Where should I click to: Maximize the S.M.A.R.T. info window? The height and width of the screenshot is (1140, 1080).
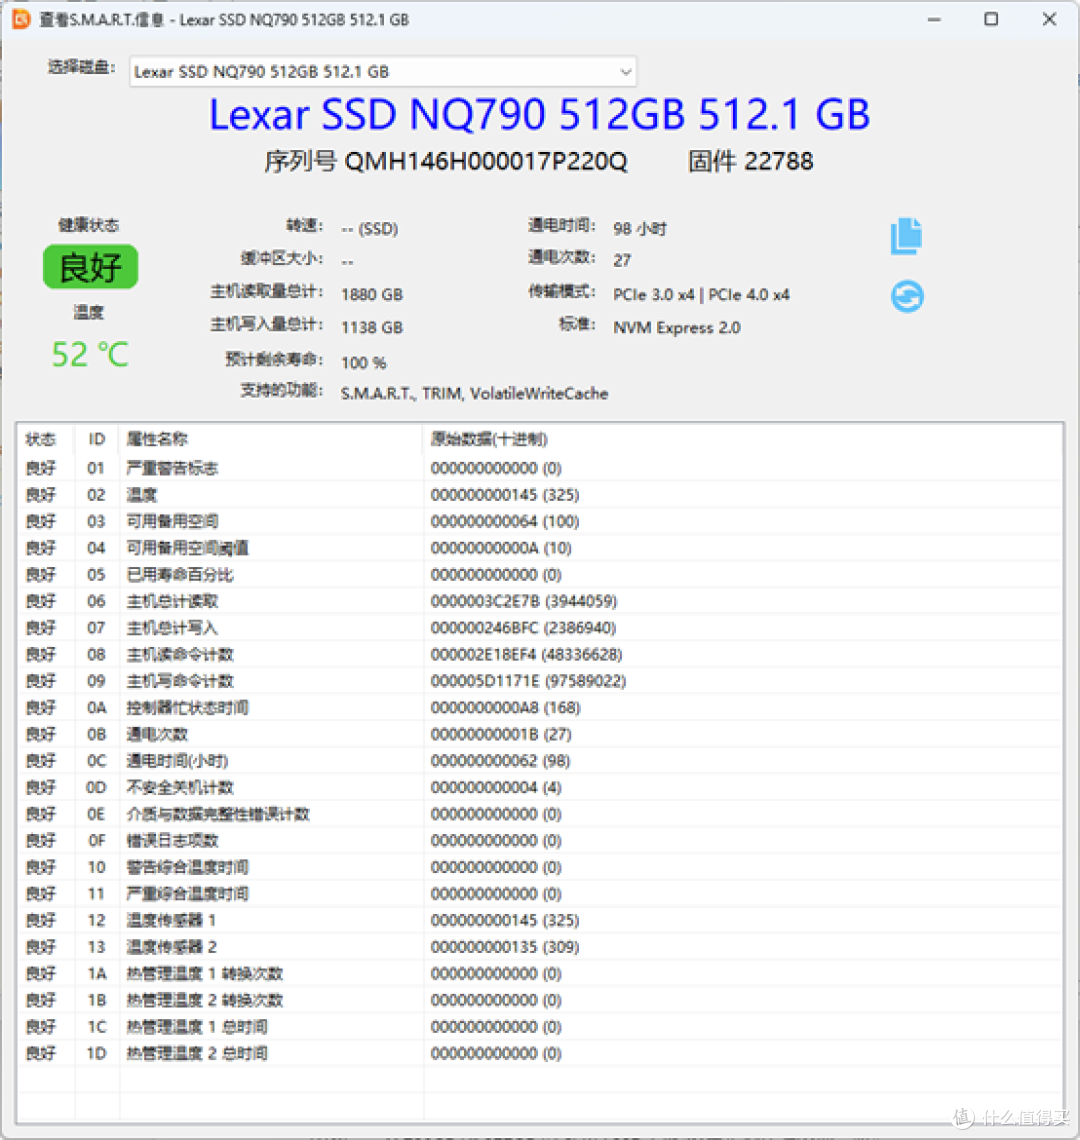pos(991,20)
